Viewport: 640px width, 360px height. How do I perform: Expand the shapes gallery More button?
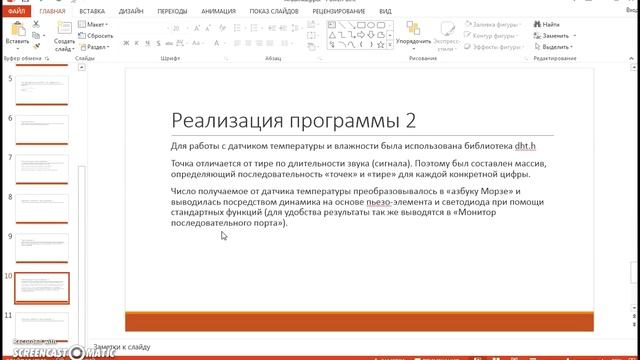tap(390, 45)
